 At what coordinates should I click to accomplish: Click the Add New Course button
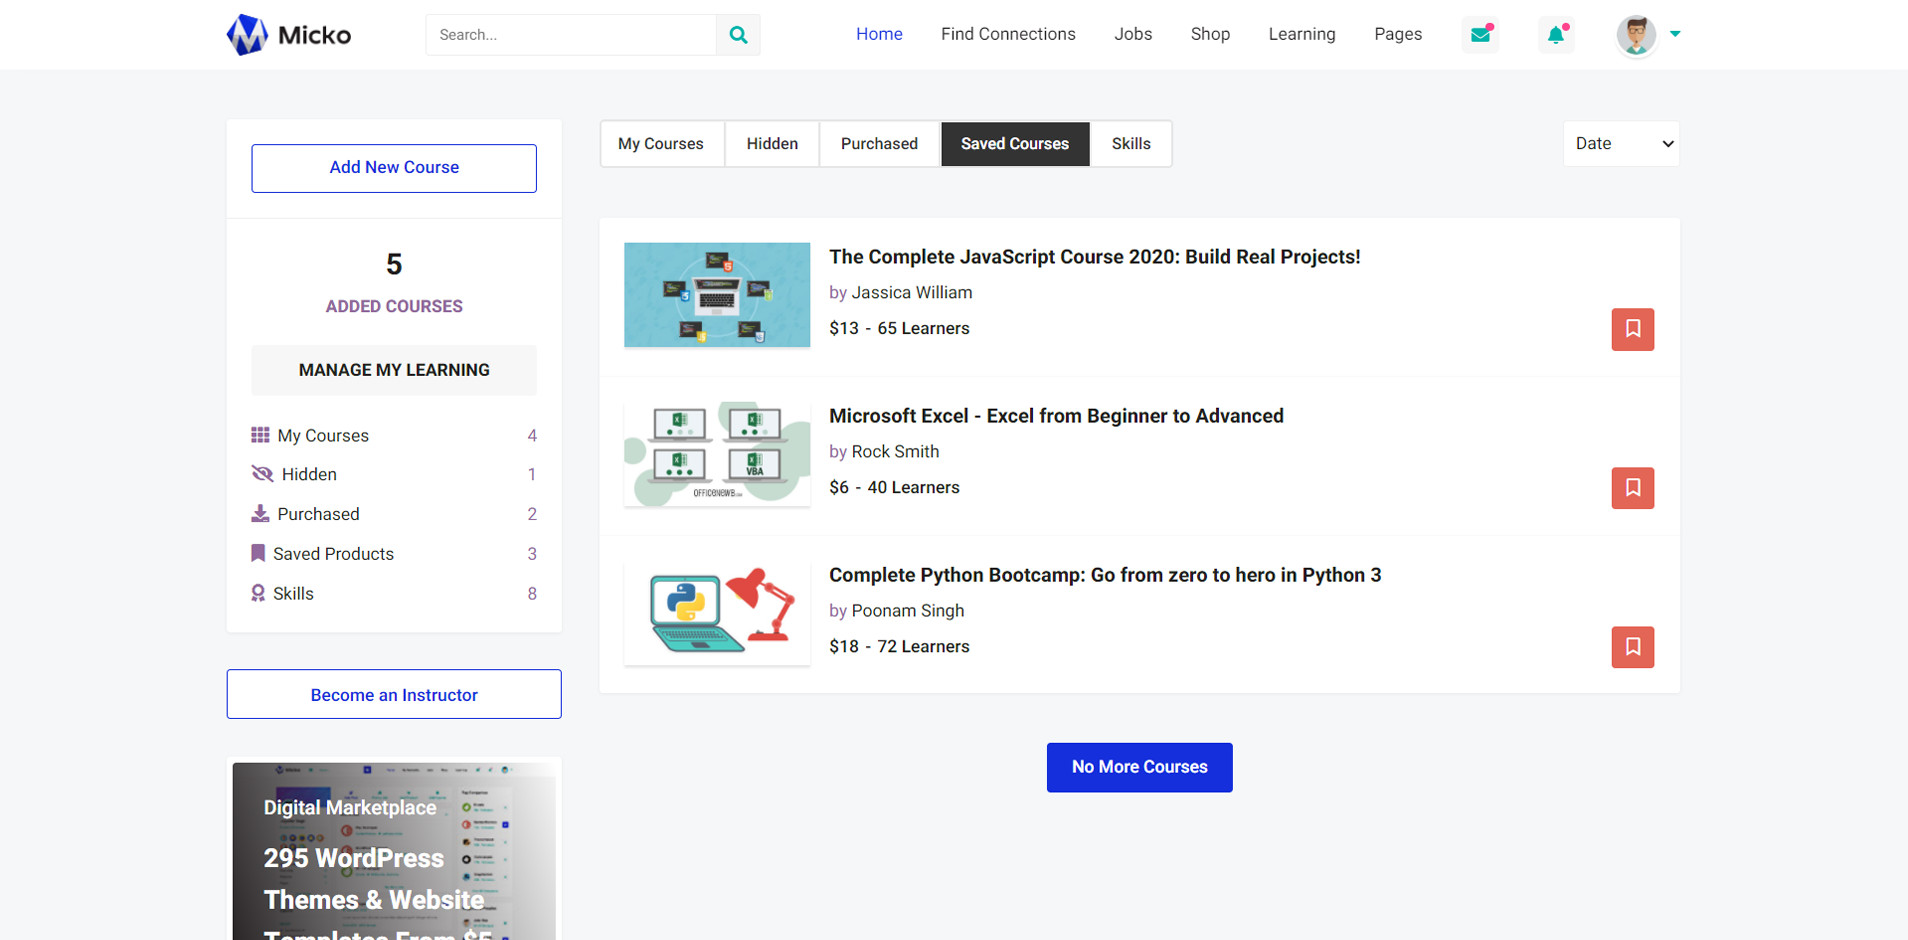pyautogui.click(x=394, y=168)
